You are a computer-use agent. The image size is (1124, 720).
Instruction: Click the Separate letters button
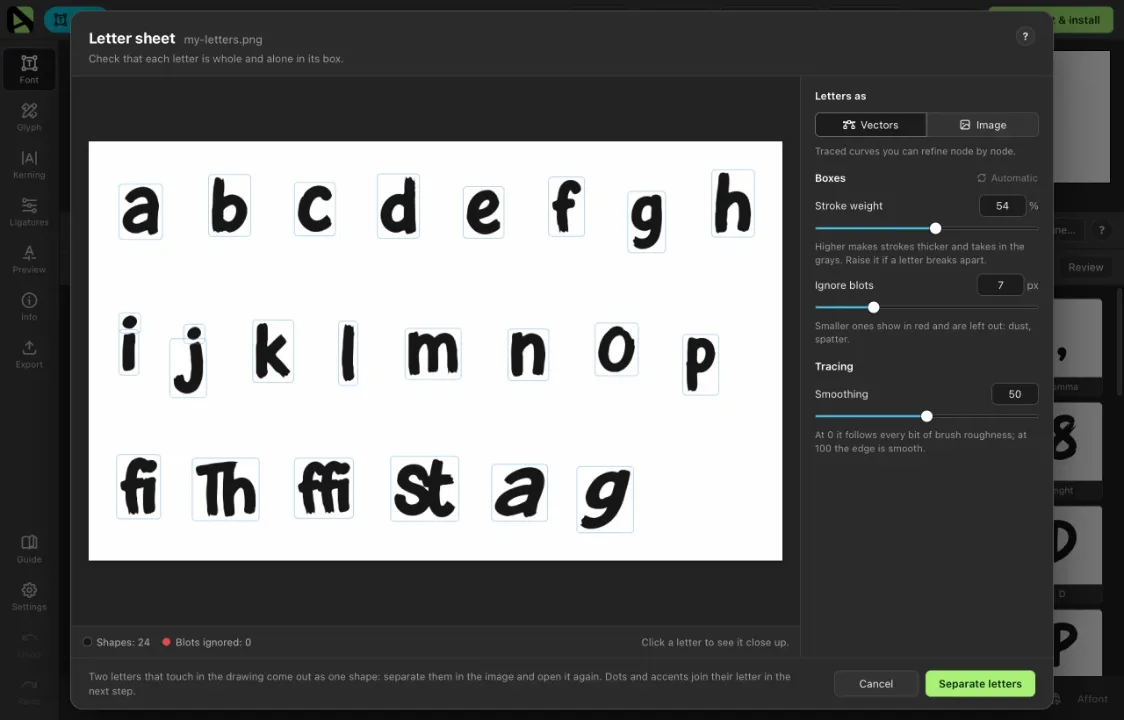click(980, 683)
